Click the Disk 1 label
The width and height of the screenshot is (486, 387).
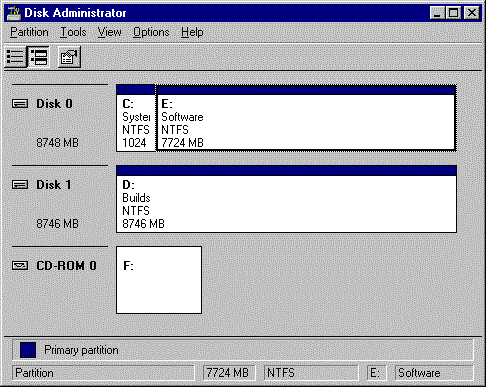pyautogui.click(x=54, y=184)
